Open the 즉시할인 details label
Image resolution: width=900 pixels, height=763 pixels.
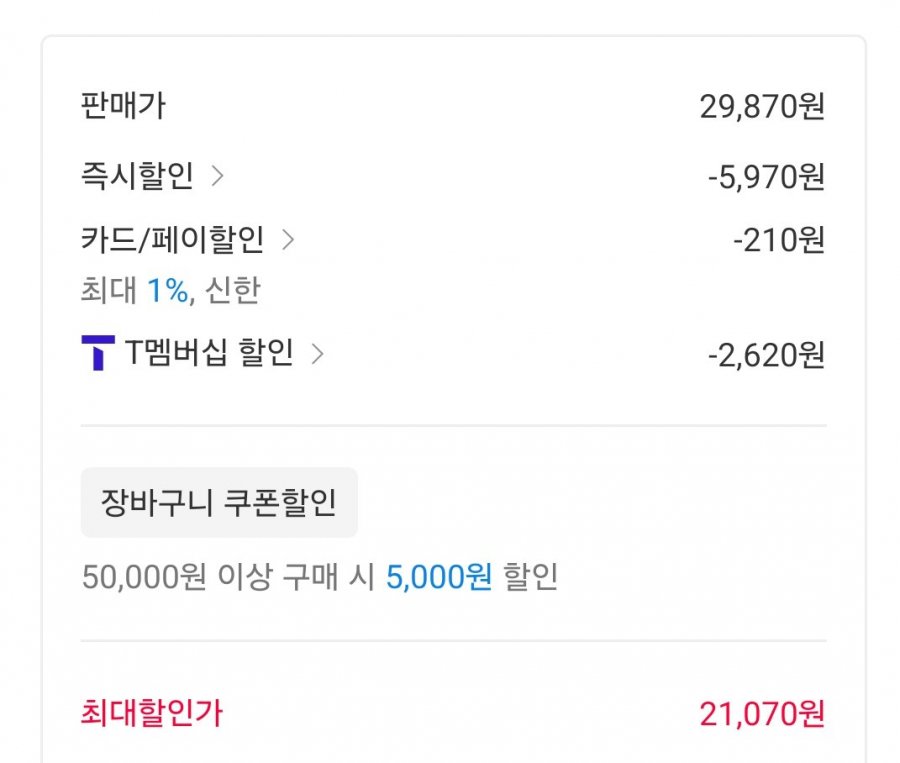point(137,175)
